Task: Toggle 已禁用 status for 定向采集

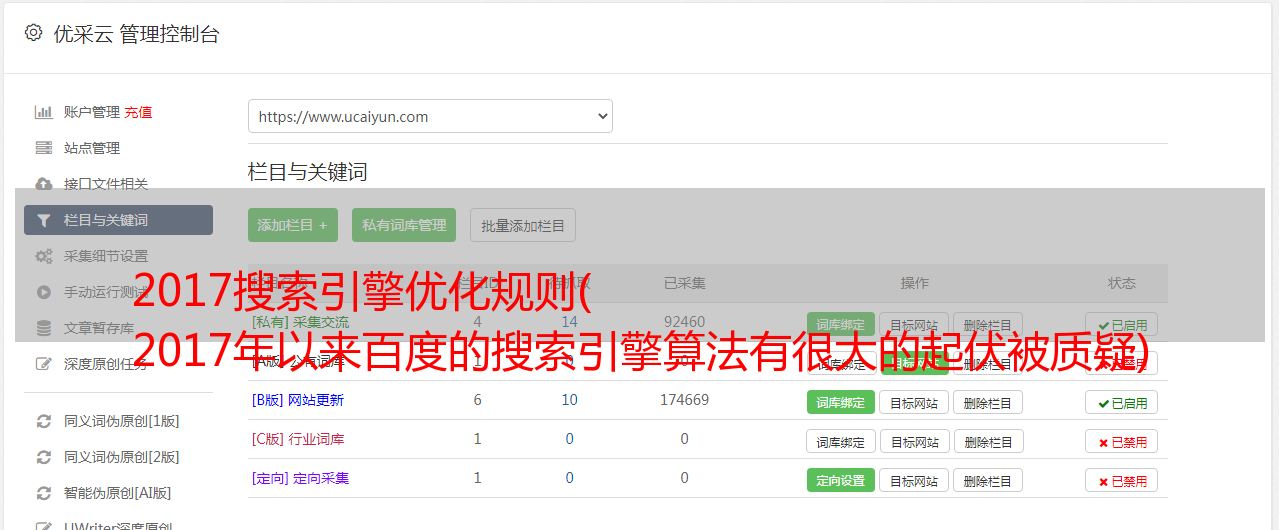Action: (1122, 480)
